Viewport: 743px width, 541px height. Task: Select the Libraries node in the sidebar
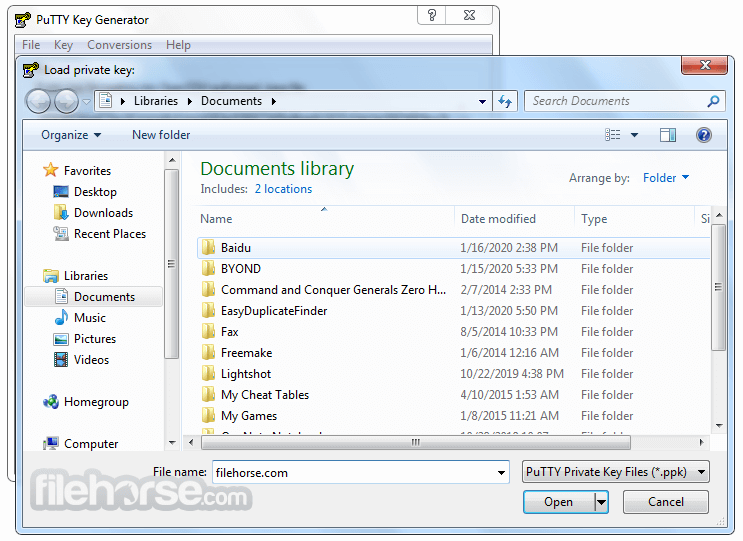[x=86, y=276]
